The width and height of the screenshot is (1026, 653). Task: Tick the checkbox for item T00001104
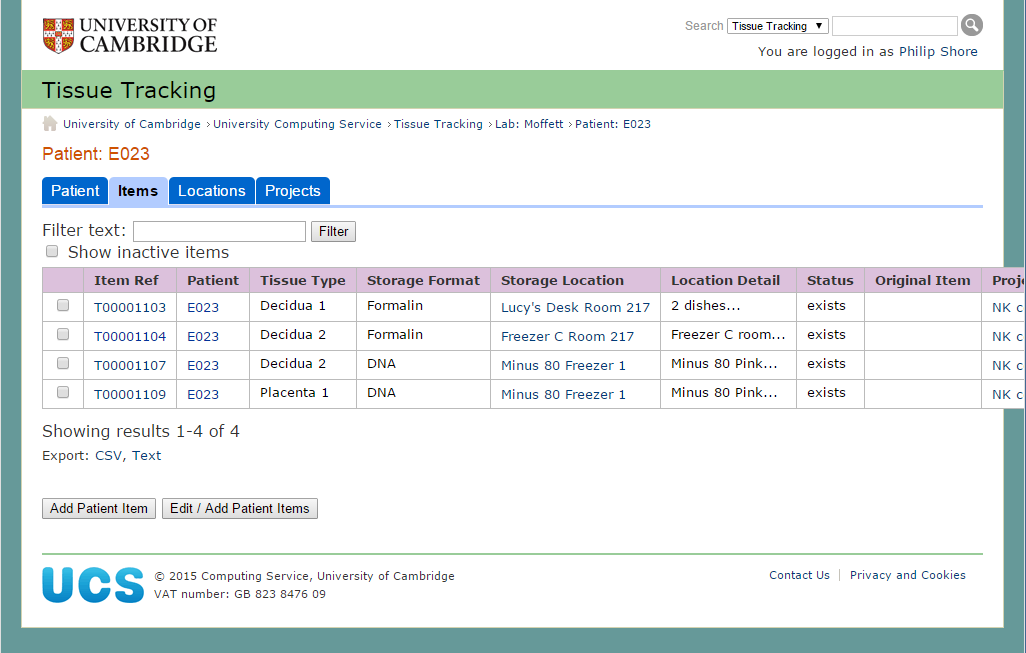63,334
